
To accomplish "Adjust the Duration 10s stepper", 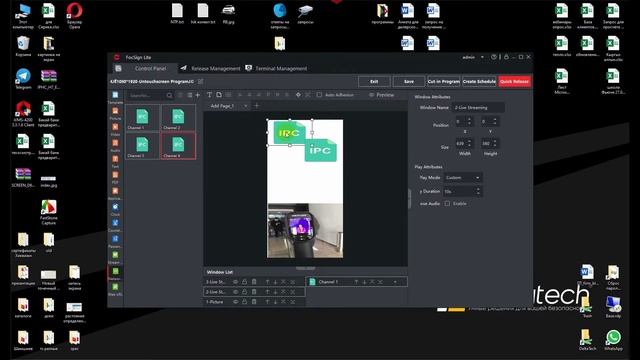I will 478,191.
